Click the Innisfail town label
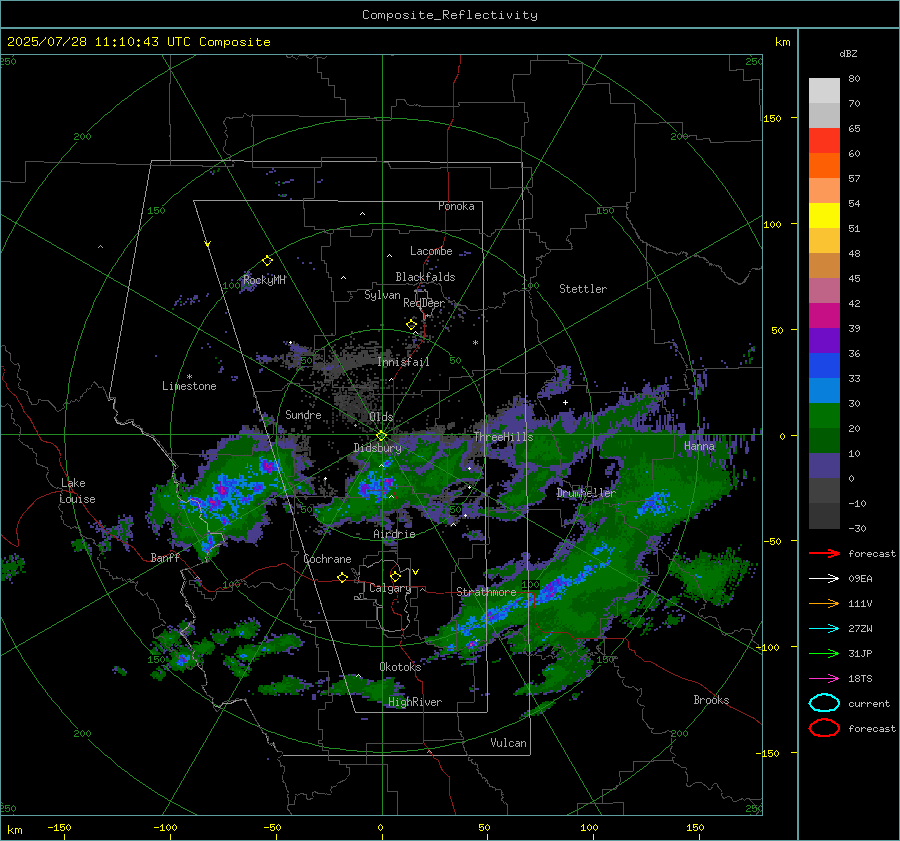Screen dimensions: 900x841 403,362
